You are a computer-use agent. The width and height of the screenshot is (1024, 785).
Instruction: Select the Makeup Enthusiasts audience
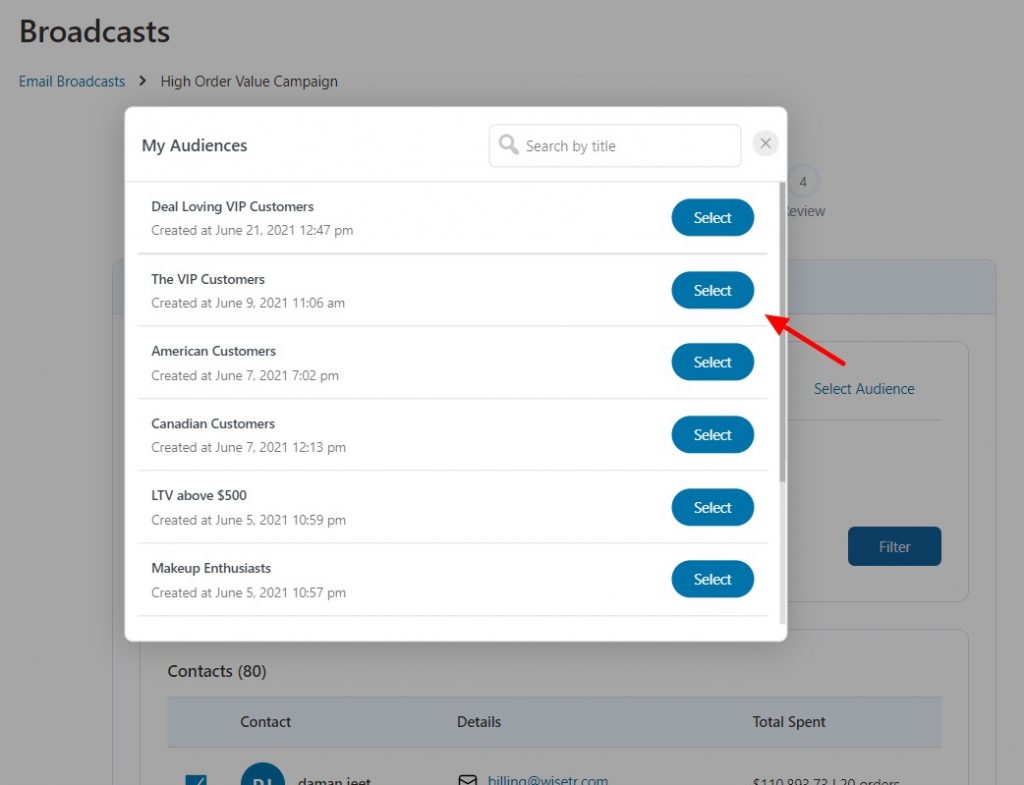coord(712,579)
